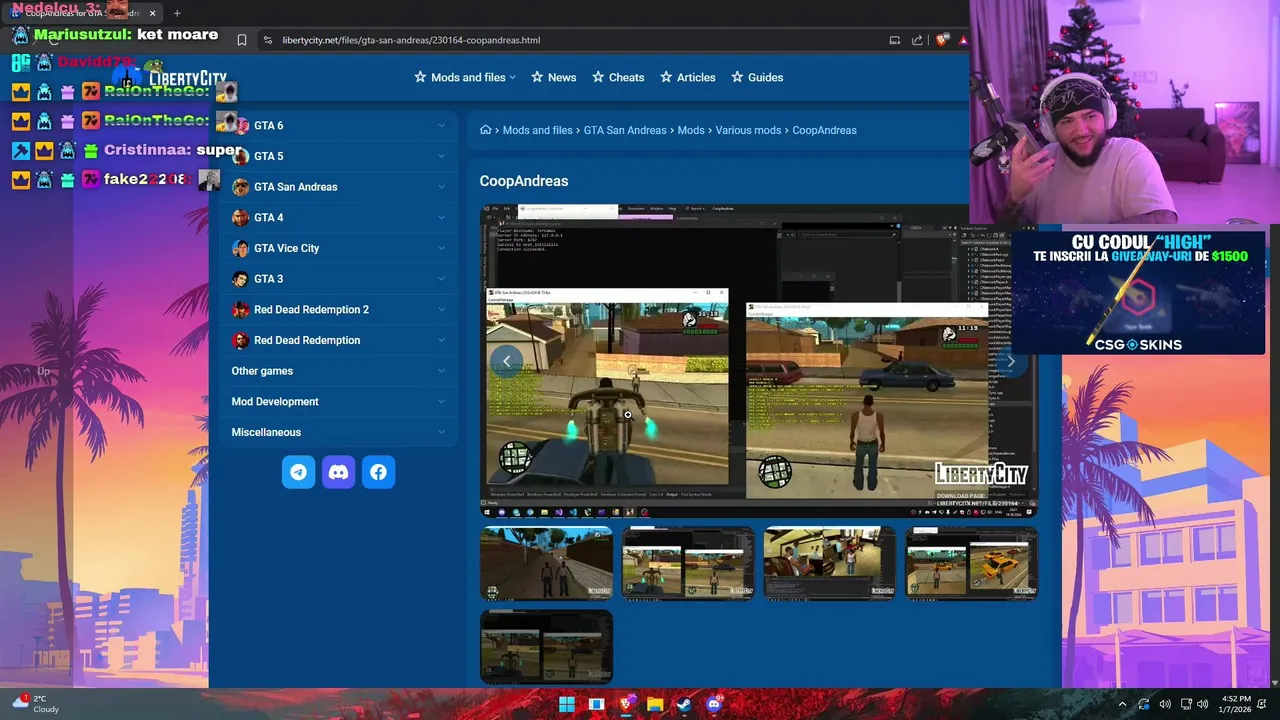1280x720 pixels.
Task: Expand the GTA 5 sidebar section
Action: pyautogui.click(x=441, y=156)
